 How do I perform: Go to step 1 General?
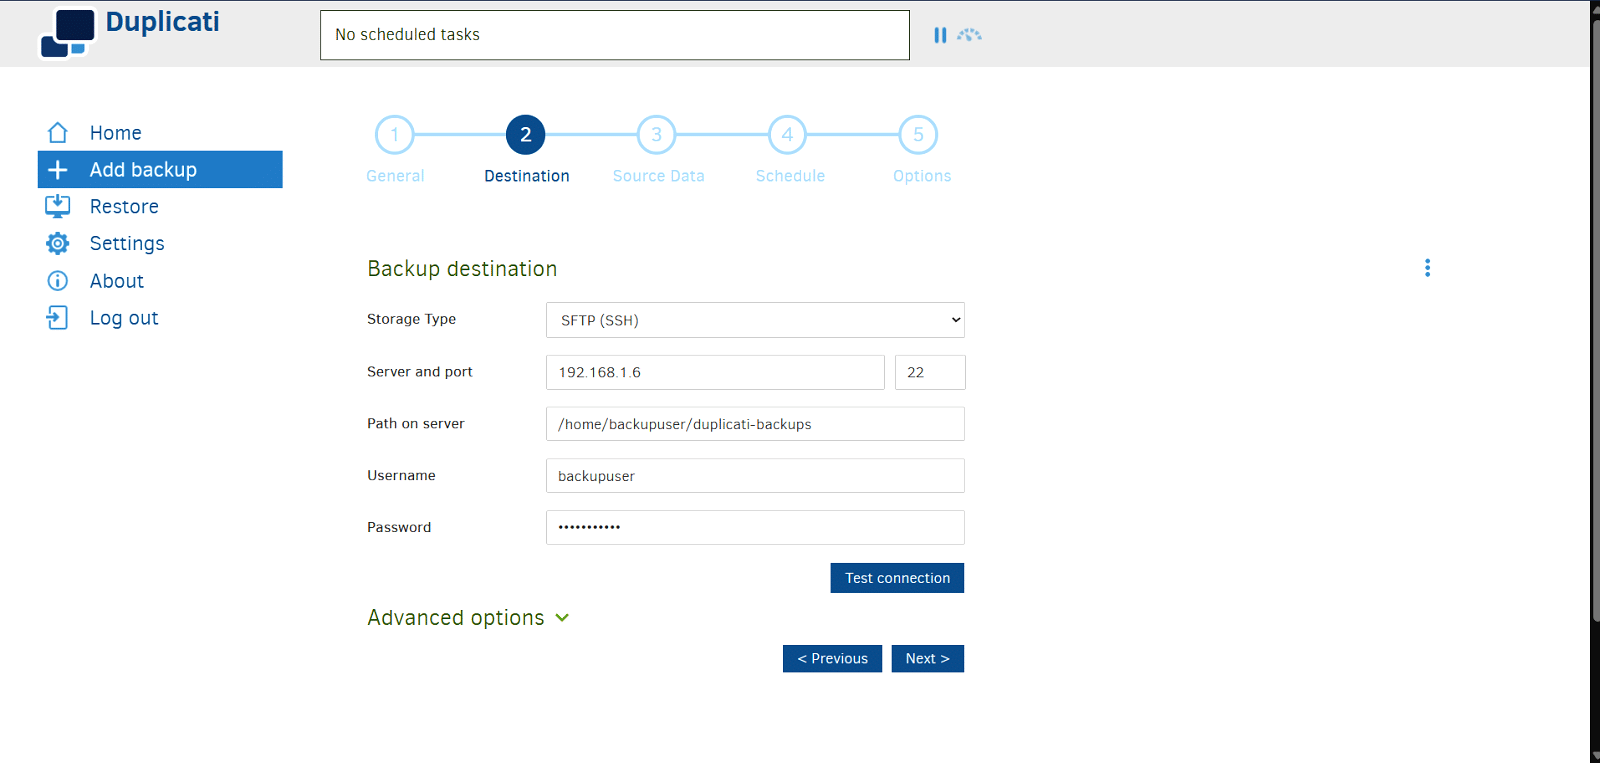click(x=395, y=135)
